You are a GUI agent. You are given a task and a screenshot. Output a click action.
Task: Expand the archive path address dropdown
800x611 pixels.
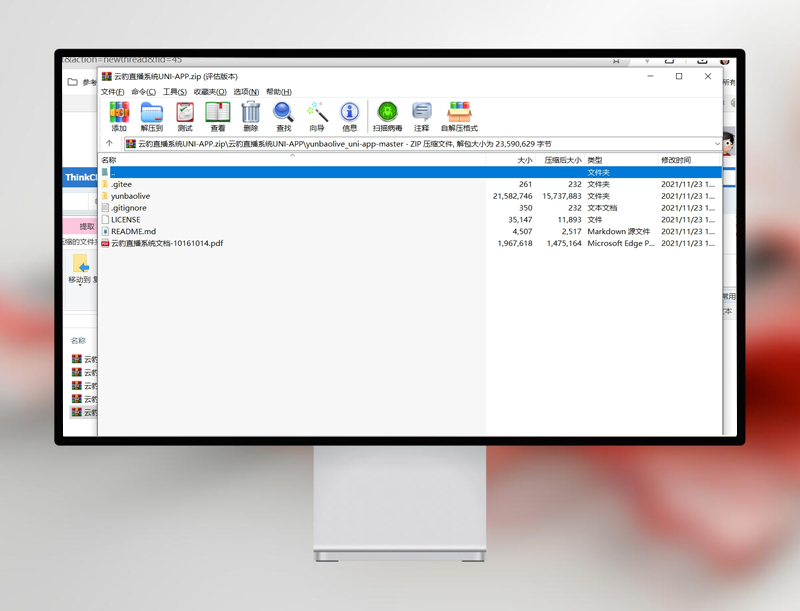click(x=717, y=144)
